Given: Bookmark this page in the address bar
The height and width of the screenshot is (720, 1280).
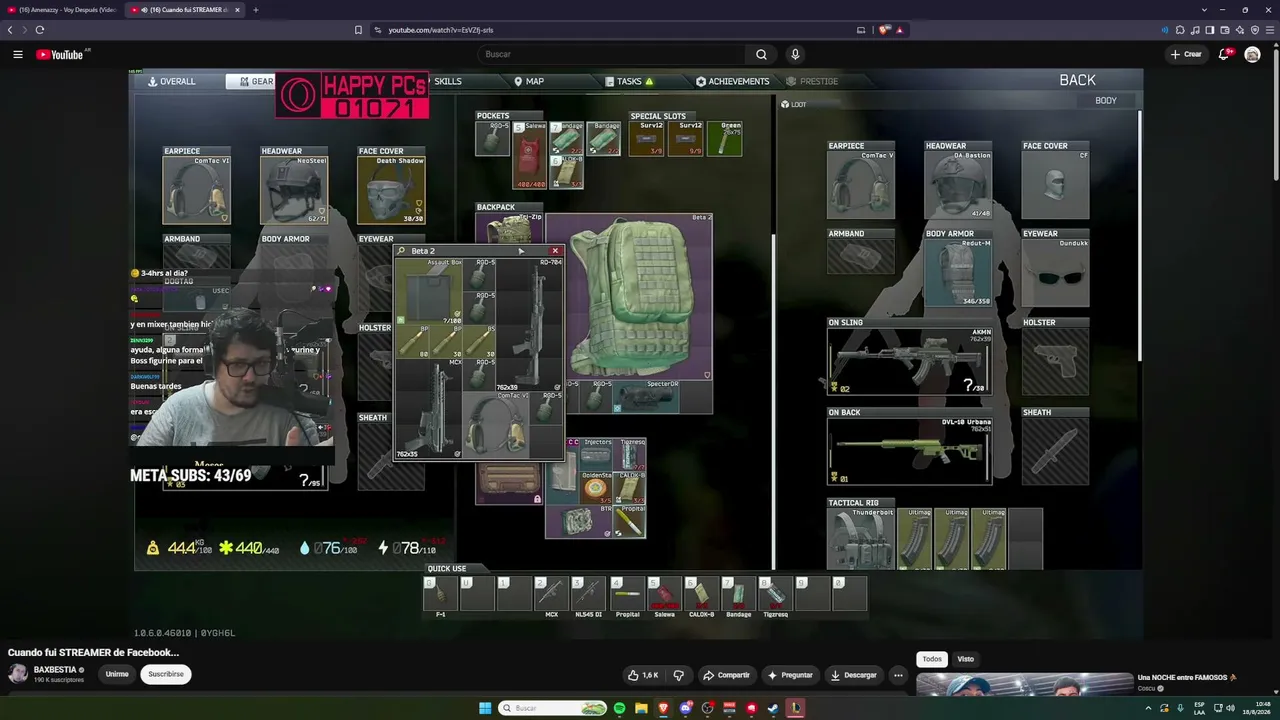Looking at the screenshot, I should [x=359, y=30].
